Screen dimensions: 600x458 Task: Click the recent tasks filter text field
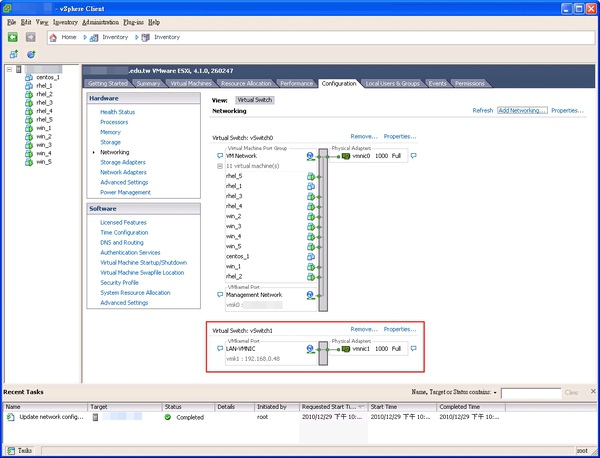531,393
